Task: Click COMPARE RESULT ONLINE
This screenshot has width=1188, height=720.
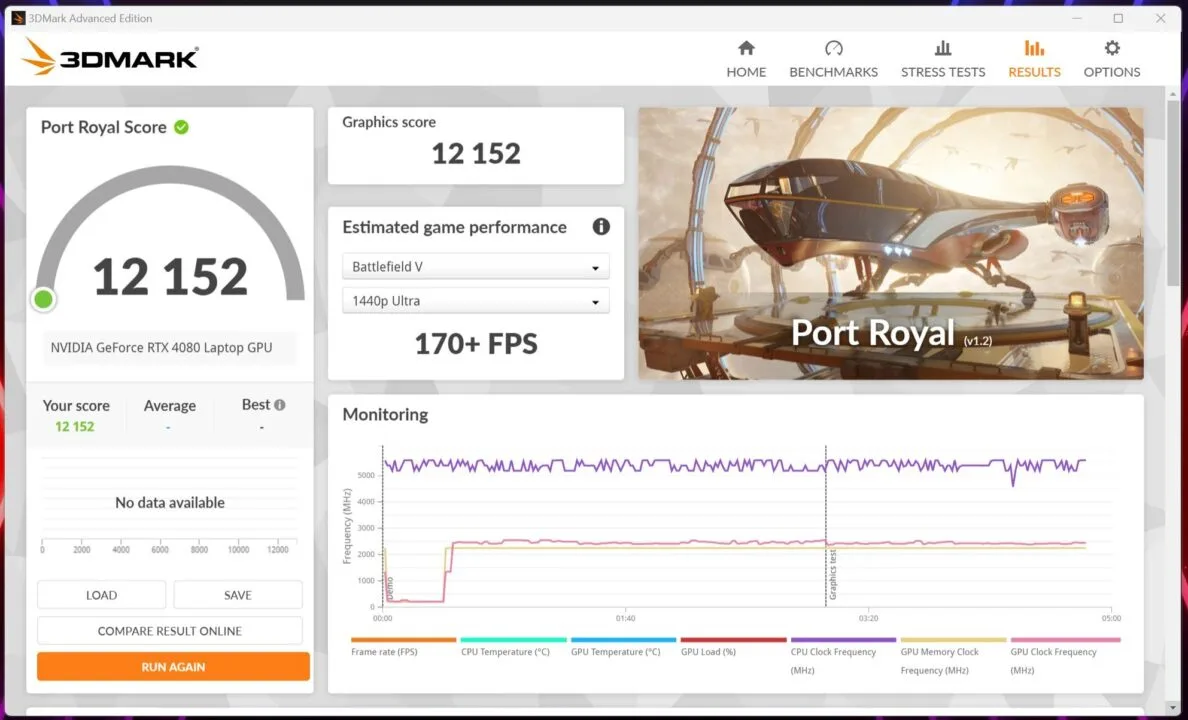Action: 170,631
